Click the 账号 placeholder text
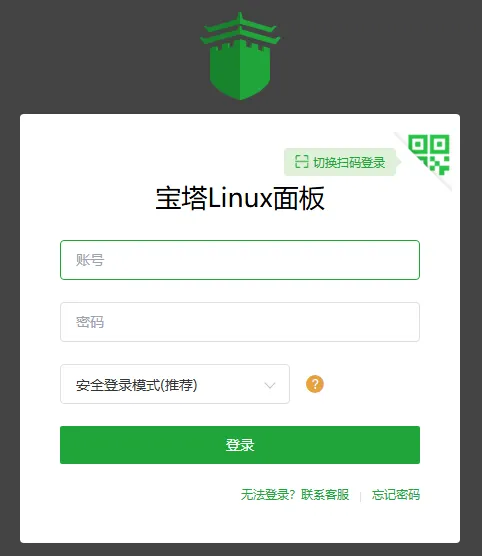Screen dimensions: 482x556 click(x=90, y=260)
